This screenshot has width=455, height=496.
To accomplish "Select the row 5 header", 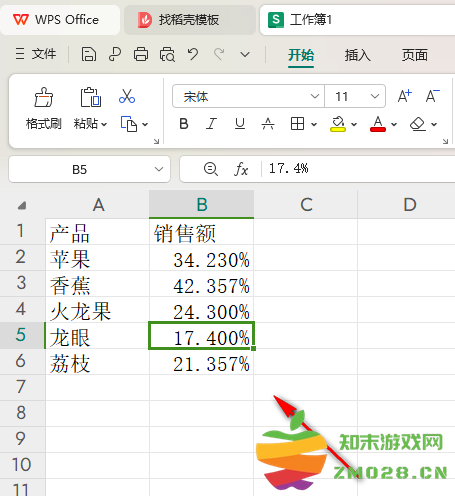I will (22, 335).
